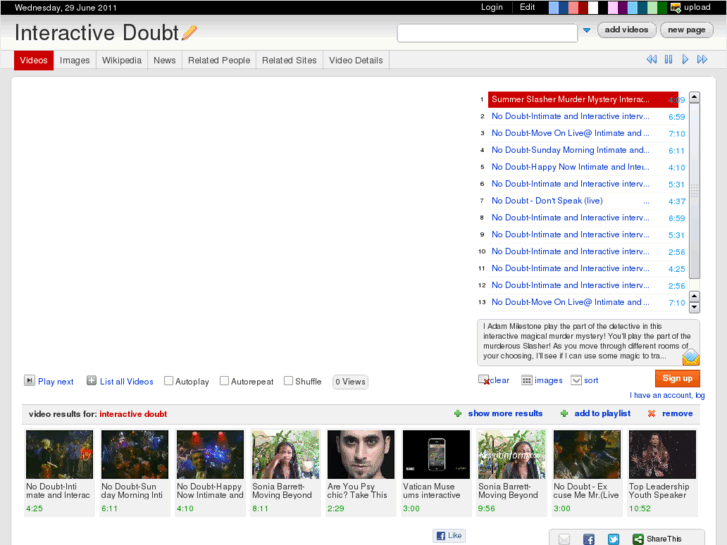Open the Related People tab

(x=219, y=60)
